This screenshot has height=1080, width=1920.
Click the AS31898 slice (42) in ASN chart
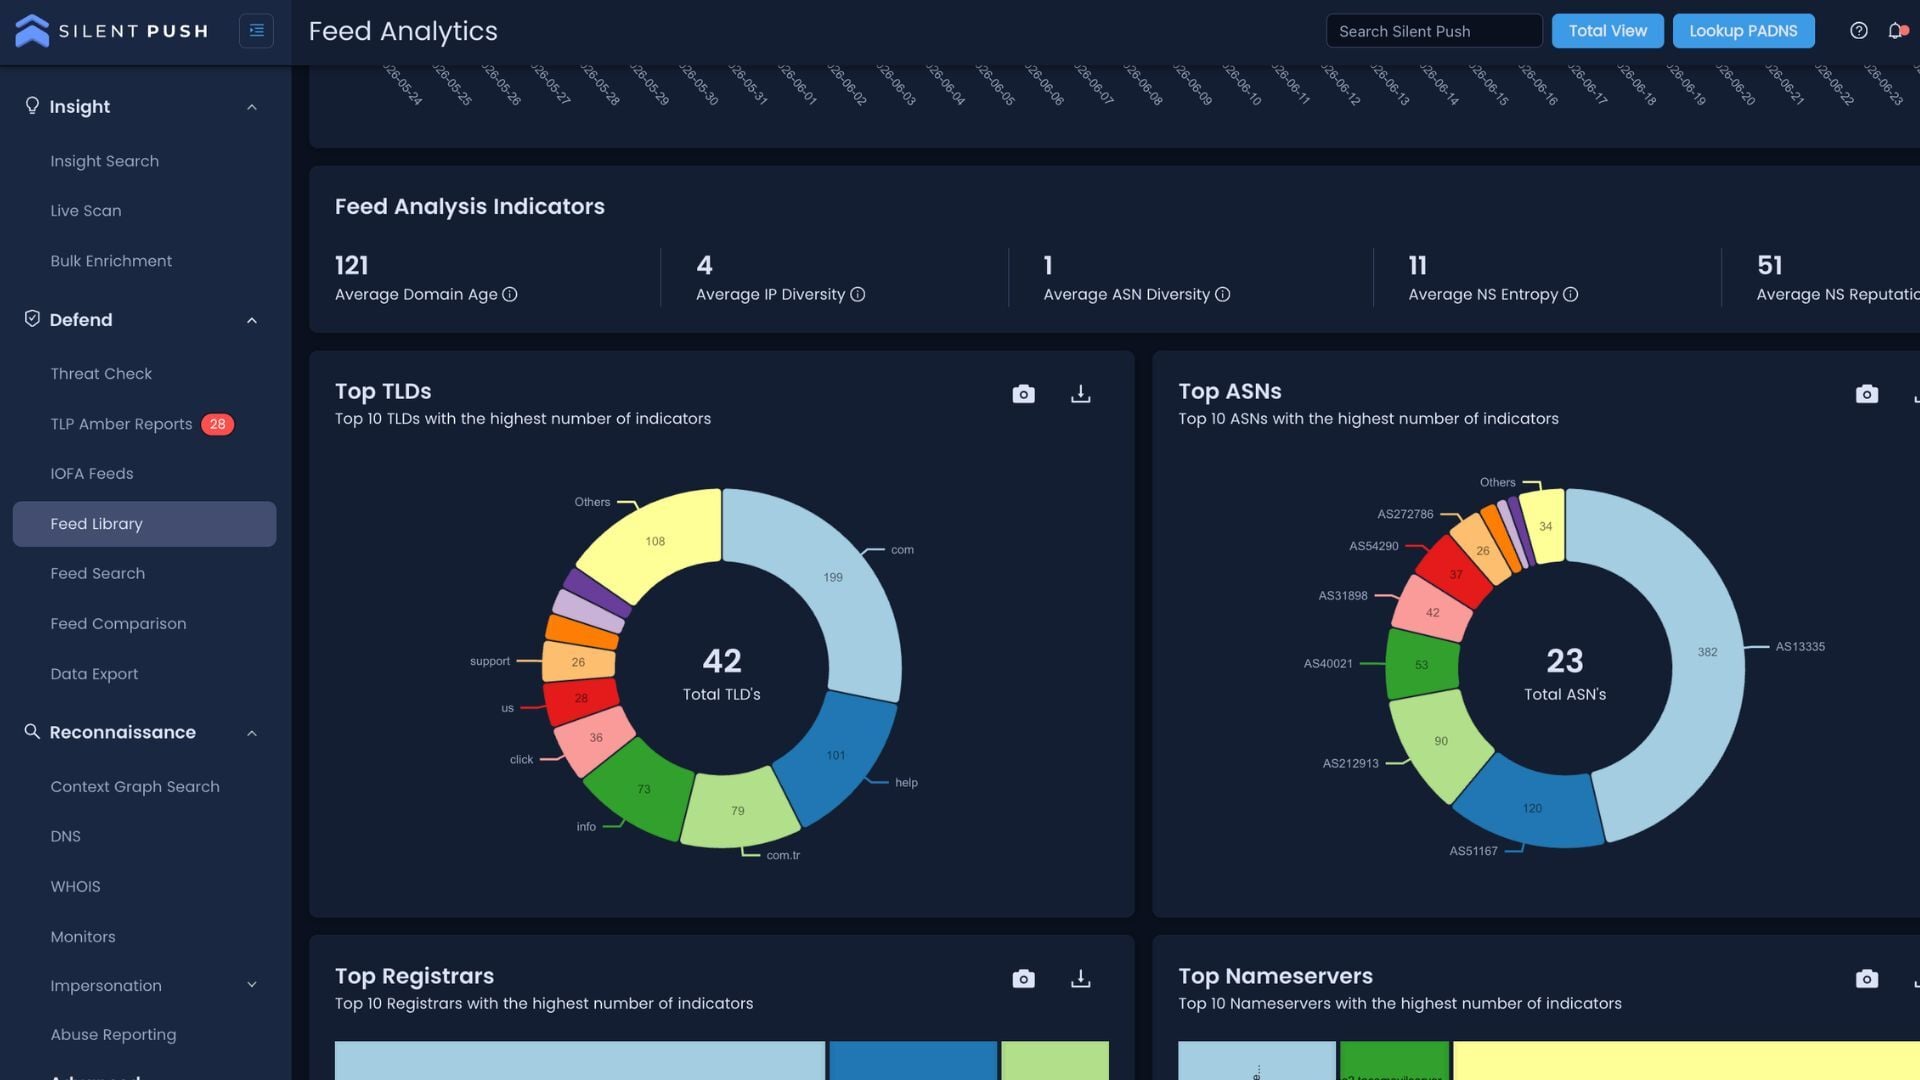pyautogui.click(x=1431, y=611)
